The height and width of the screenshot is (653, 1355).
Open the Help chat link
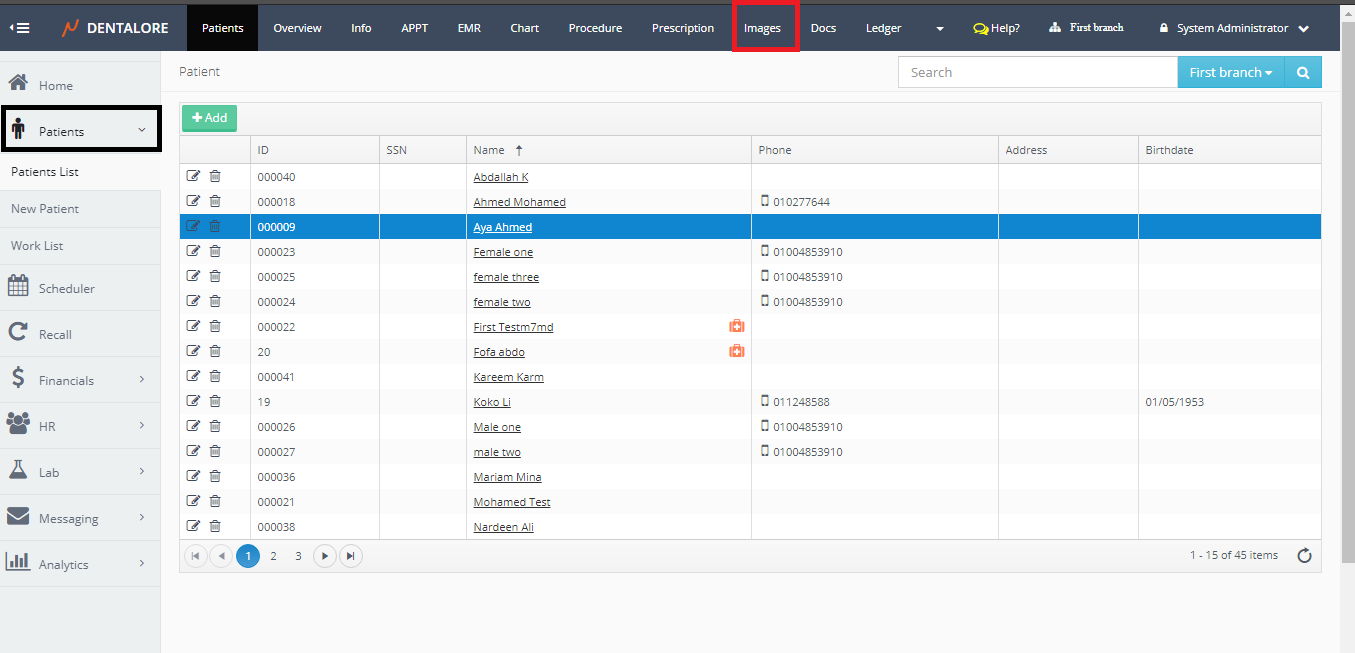pos(996,28)
